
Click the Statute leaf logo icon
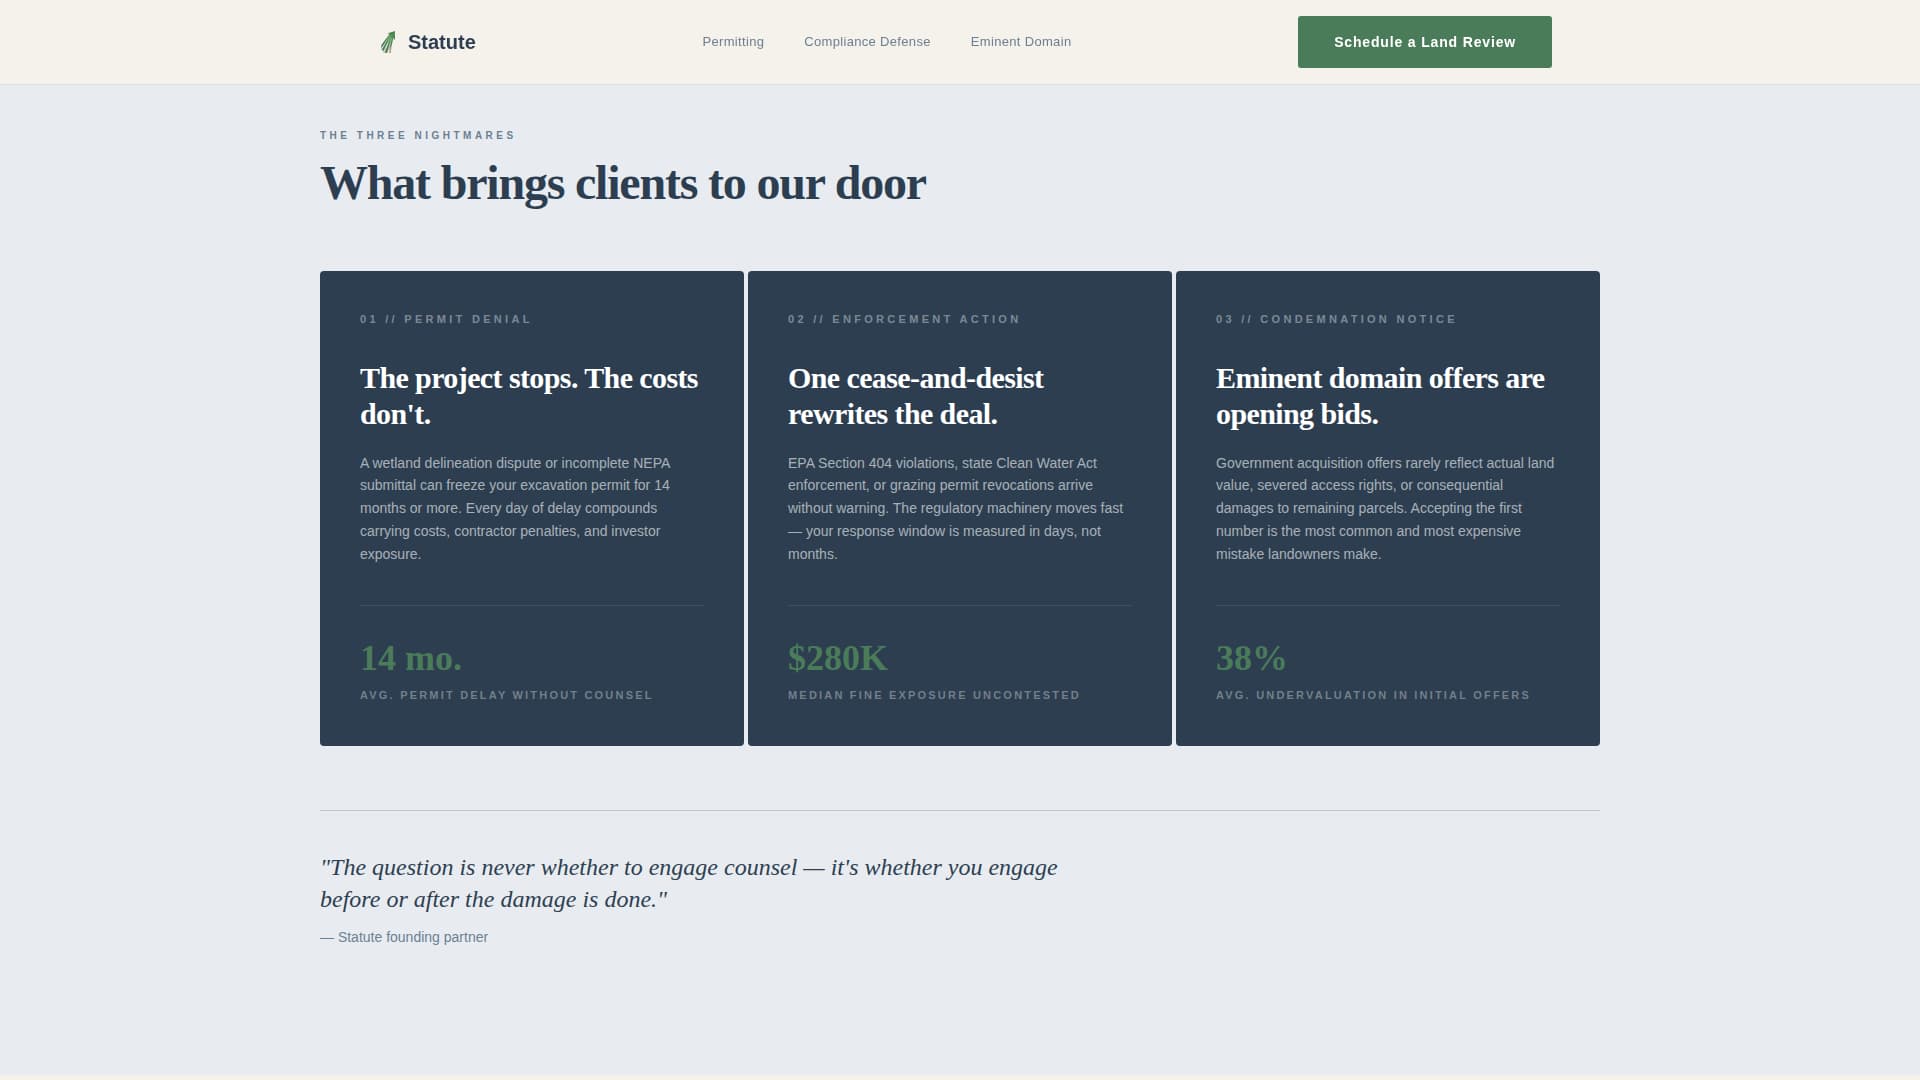point(388,41)
